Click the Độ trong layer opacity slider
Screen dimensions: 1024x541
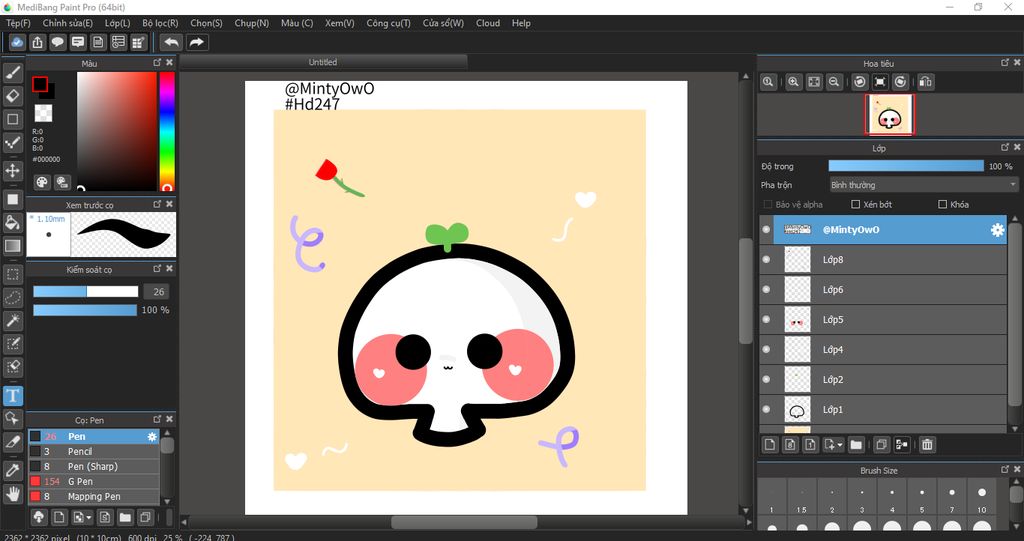point(906,166)
